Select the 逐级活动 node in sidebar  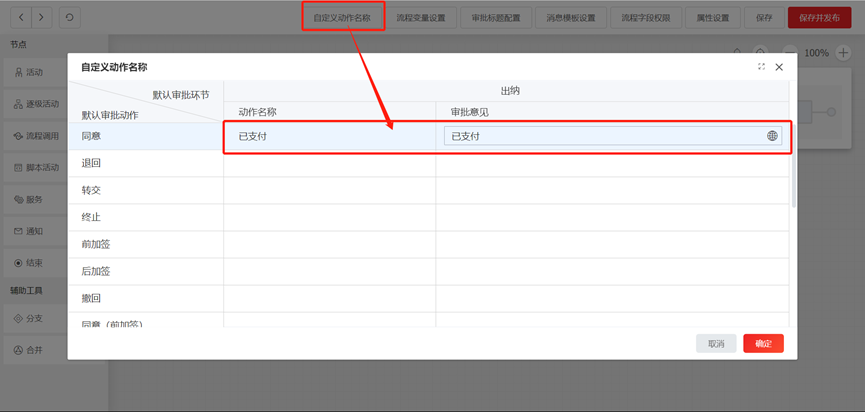tap(36, 104)
